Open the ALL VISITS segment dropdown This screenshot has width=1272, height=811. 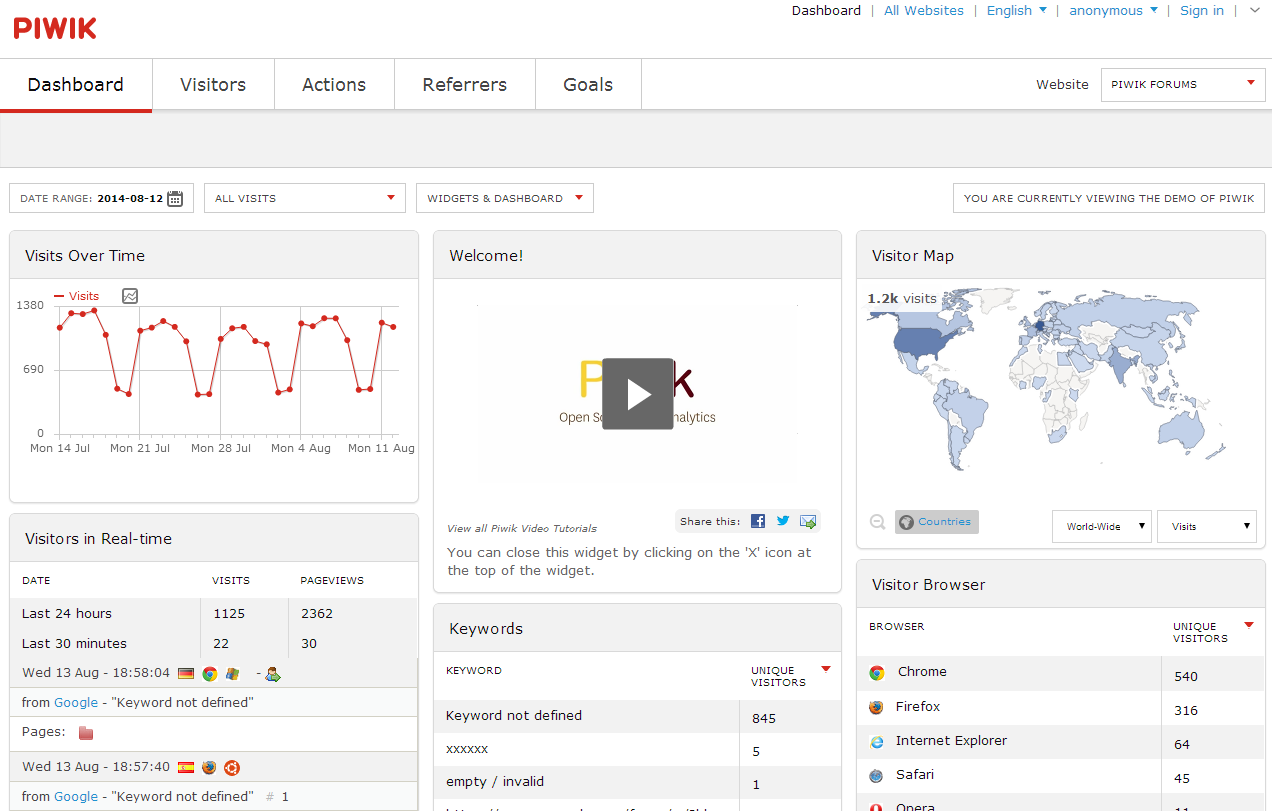coord(305,198)
